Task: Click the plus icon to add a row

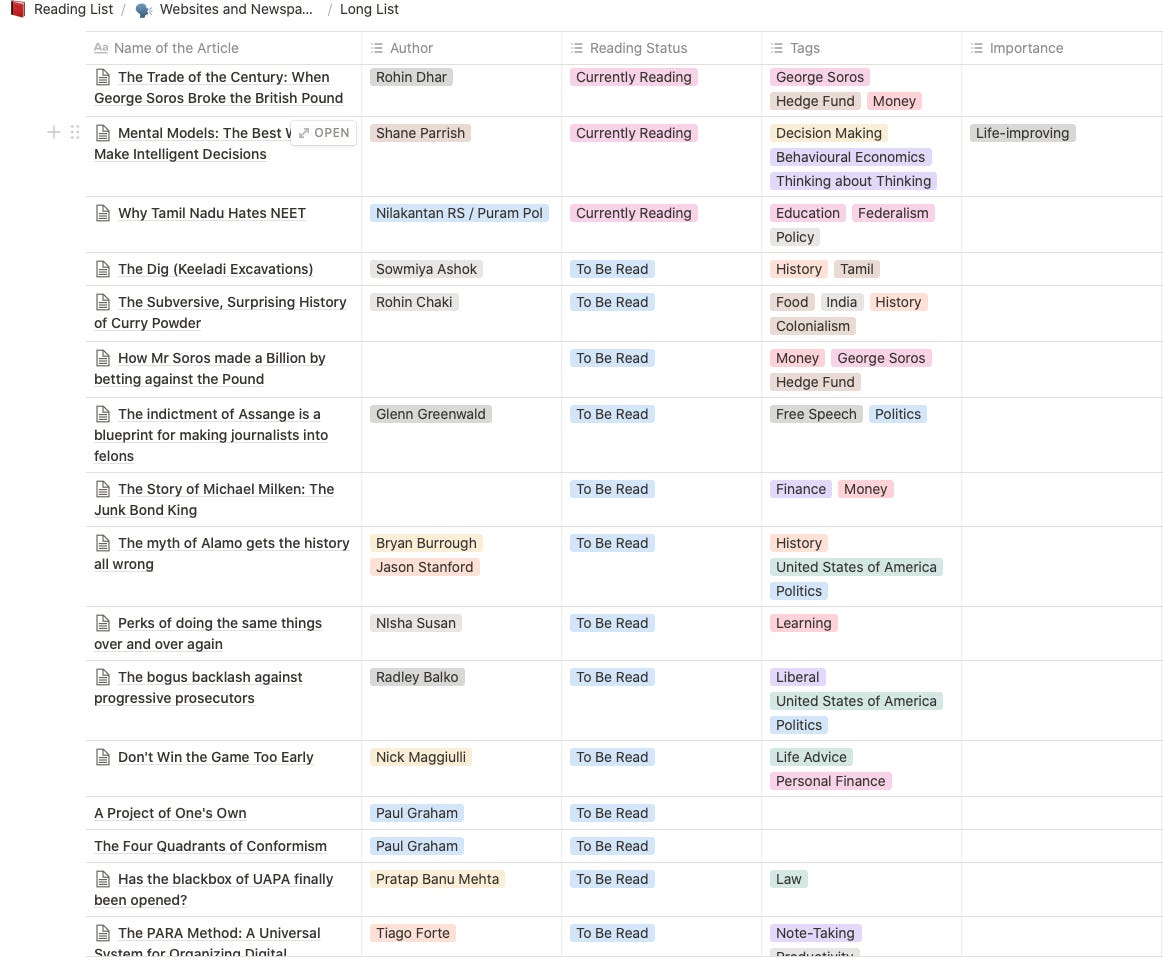Action: (53, 132)
